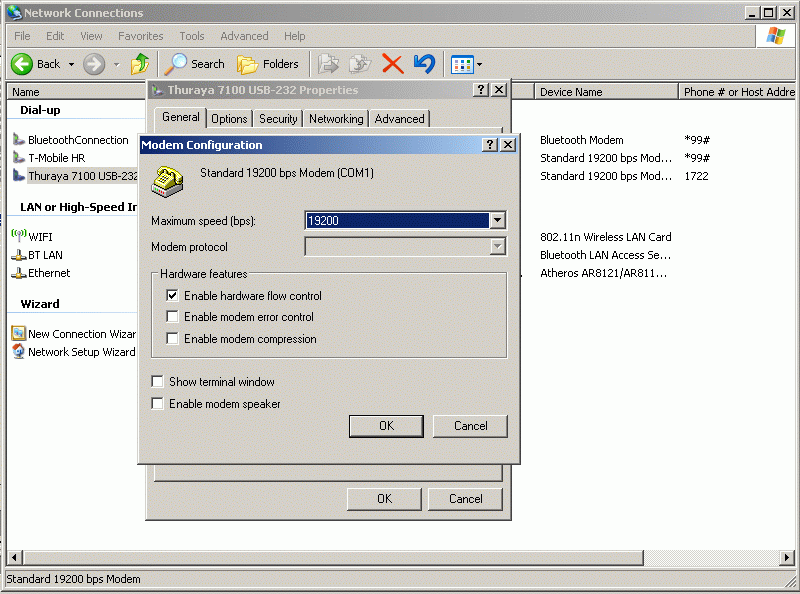The width and height of the screenshot is (800, 594).
Task: Click the Views grid icon
Action: point(462,65)
